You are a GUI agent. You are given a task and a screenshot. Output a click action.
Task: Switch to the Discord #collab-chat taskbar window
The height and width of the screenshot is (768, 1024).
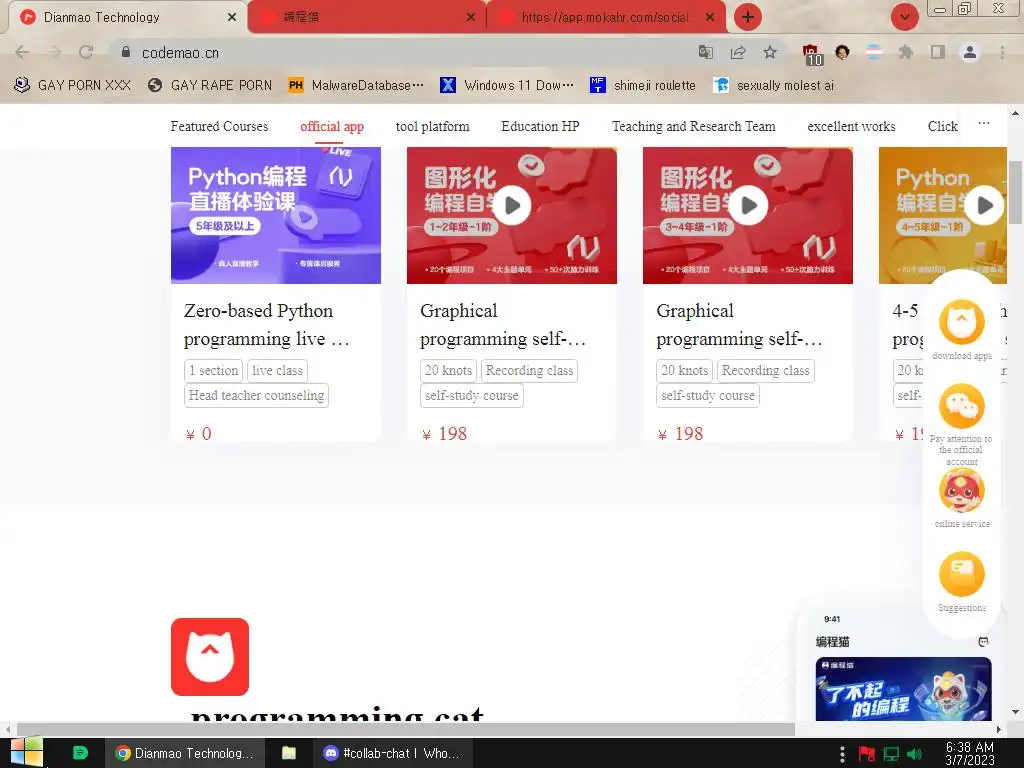pos(393,753)
